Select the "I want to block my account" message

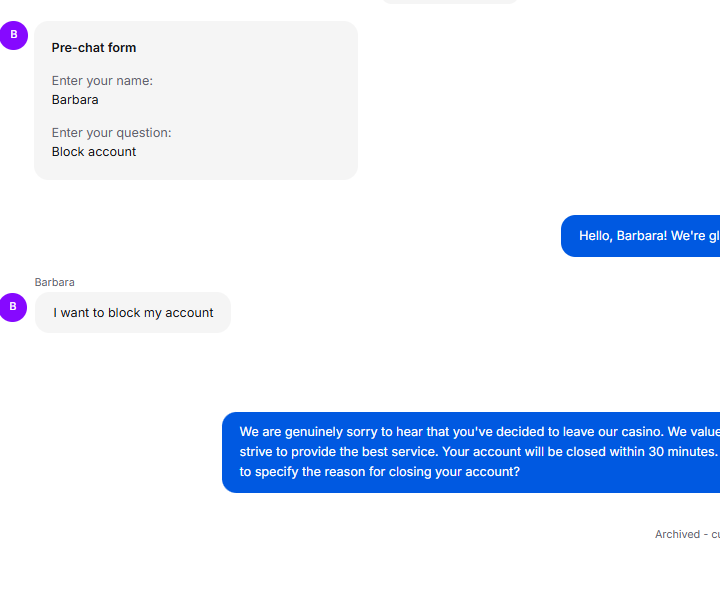pyautogui.click(x=133, y=313)
